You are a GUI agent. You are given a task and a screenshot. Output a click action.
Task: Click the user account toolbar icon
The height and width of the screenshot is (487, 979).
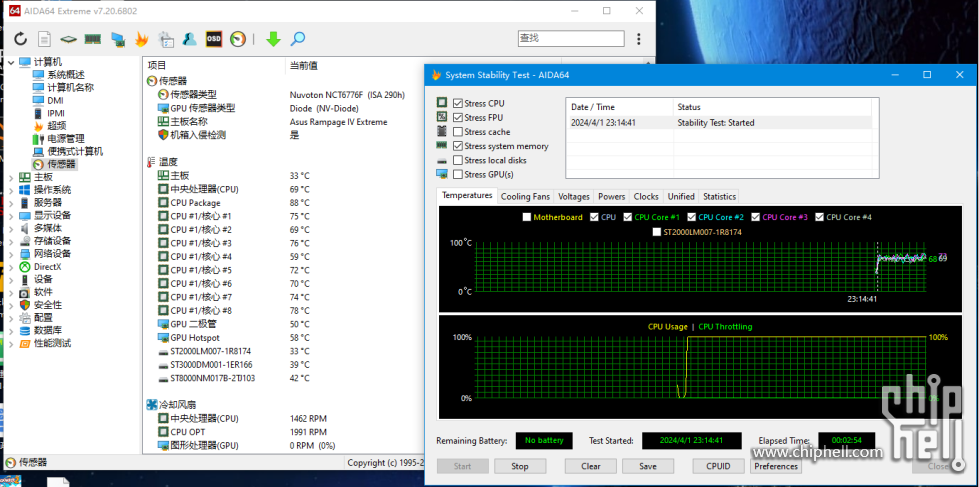(x=190, y=39)
